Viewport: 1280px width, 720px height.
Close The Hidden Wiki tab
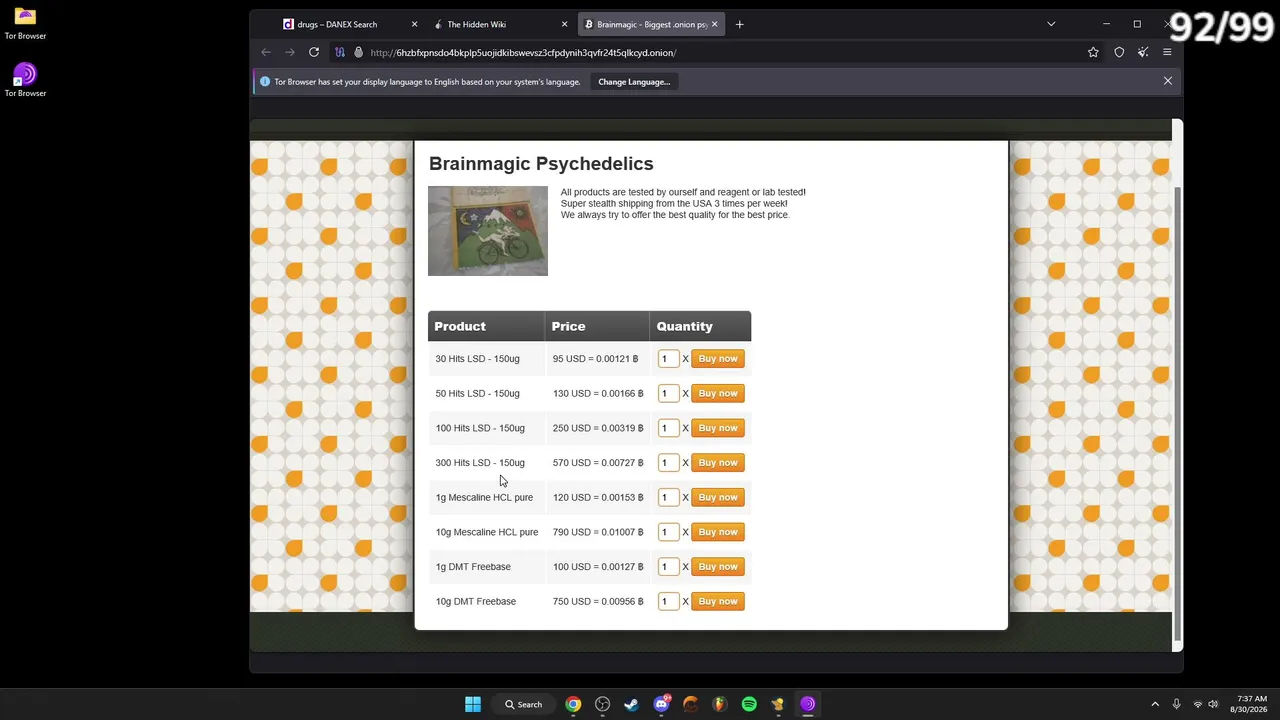[x=564, y=24]
